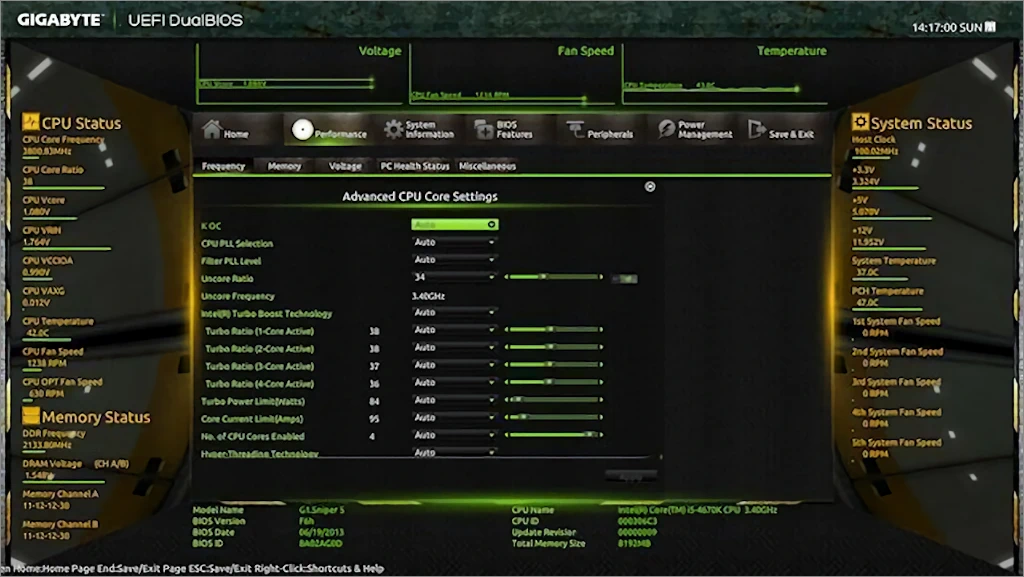Open Turbo Power Limit(Watts) dropdown

click(x=455, y=400)
